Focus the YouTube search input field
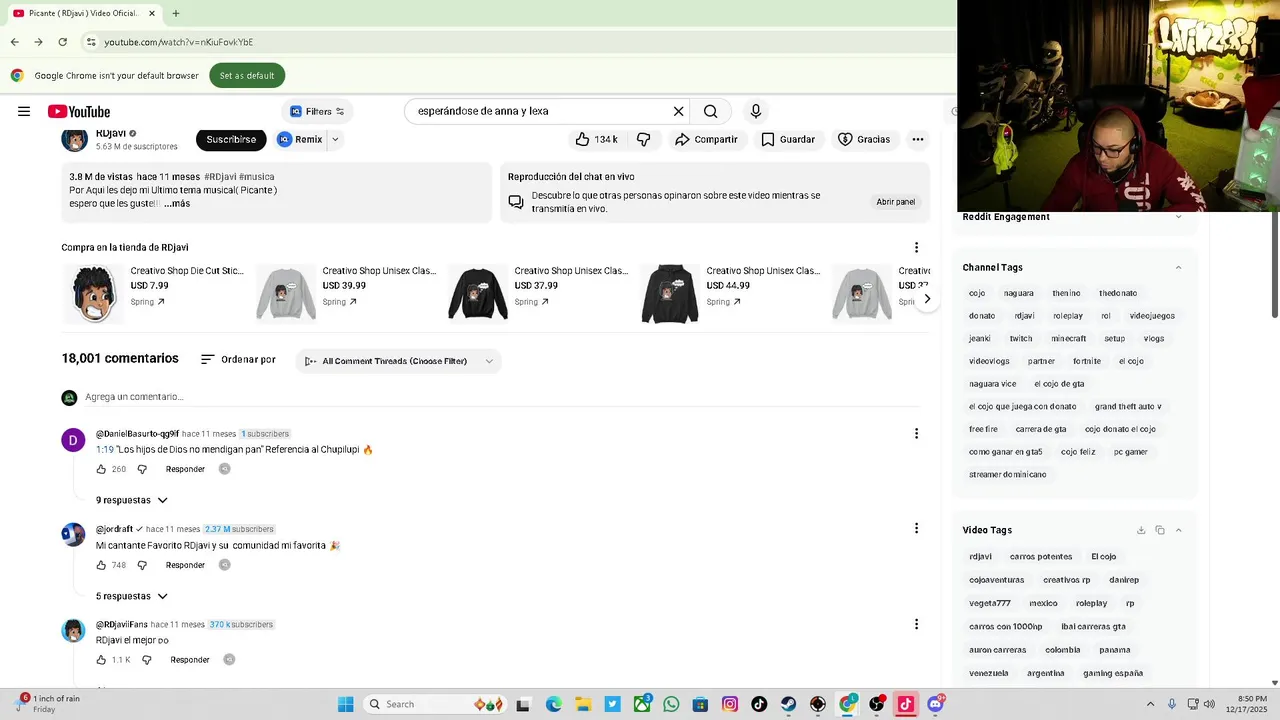 (540, 111)
